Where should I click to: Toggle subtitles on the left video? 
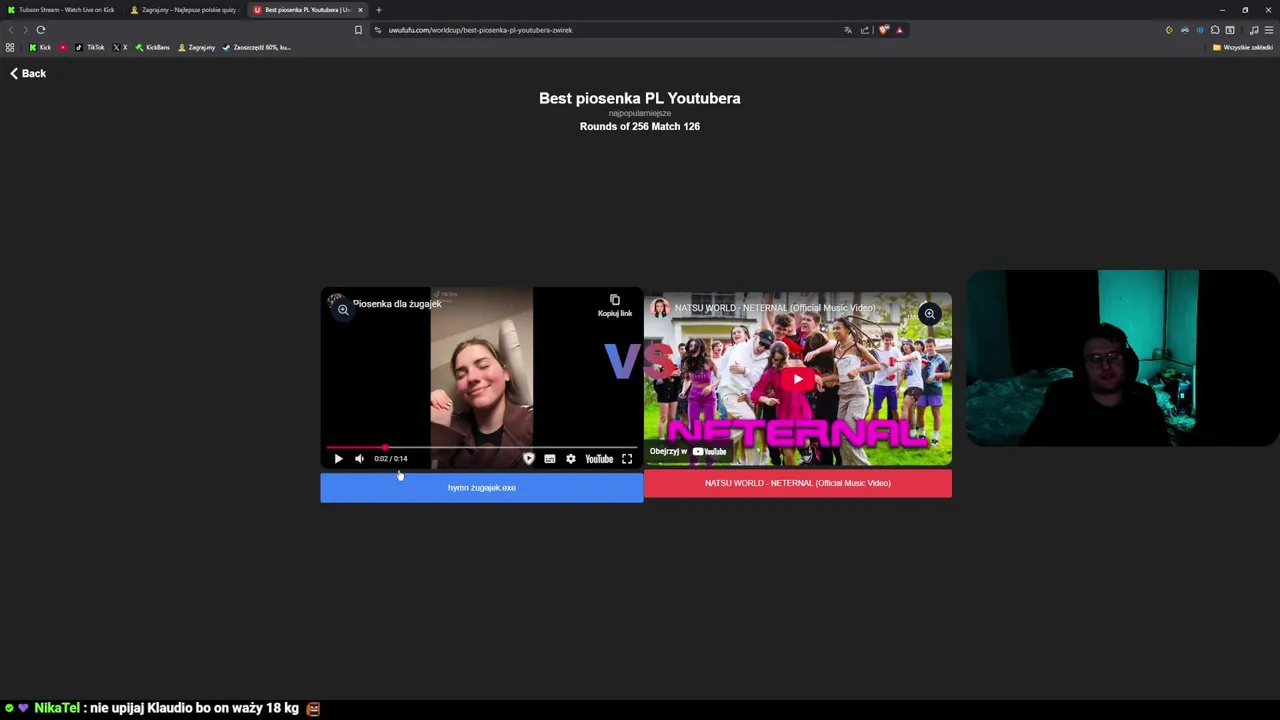[x=550, y=459]
